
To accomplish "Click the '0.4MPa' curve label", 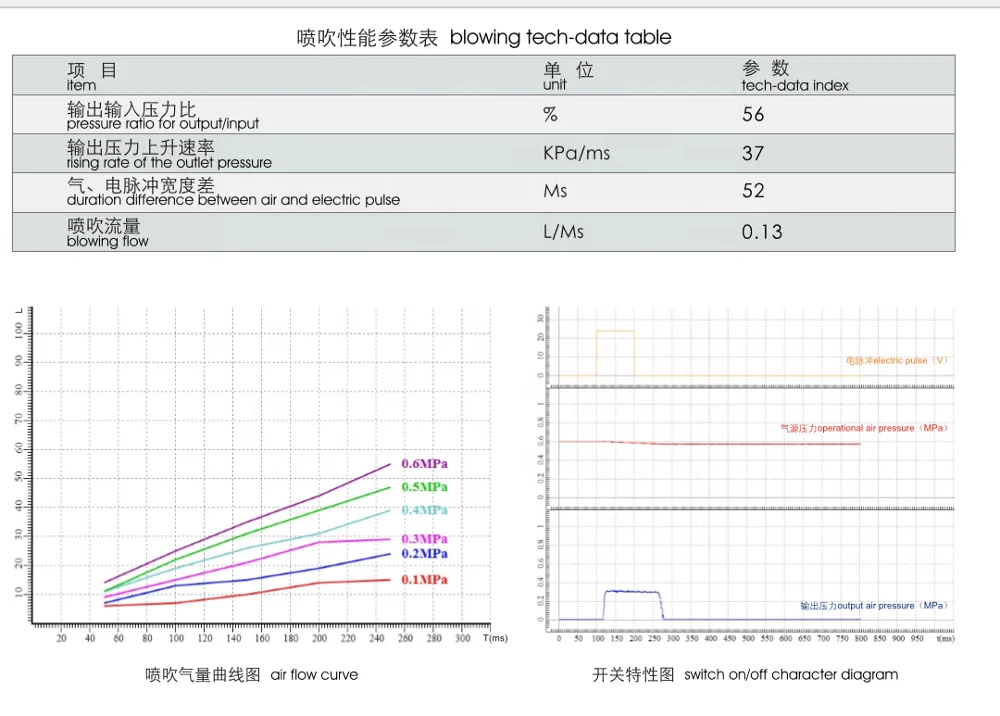I will (x=424, y=510).
